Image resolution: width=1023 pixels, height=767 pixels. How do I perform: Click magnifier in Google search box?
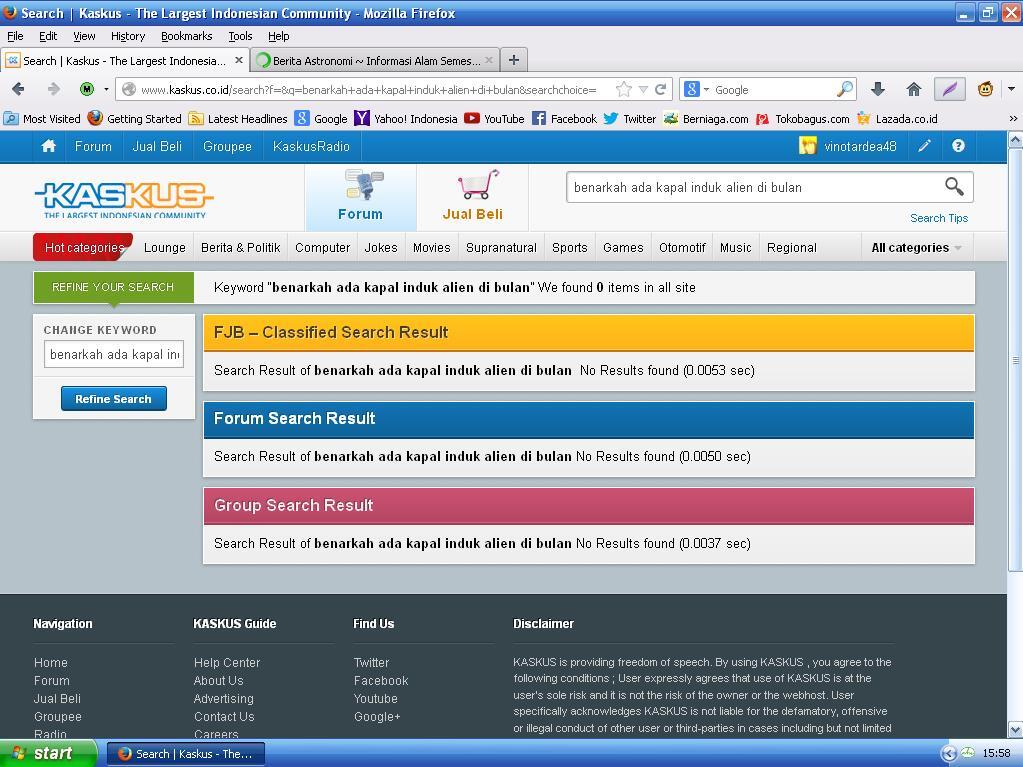pos(844,89)
